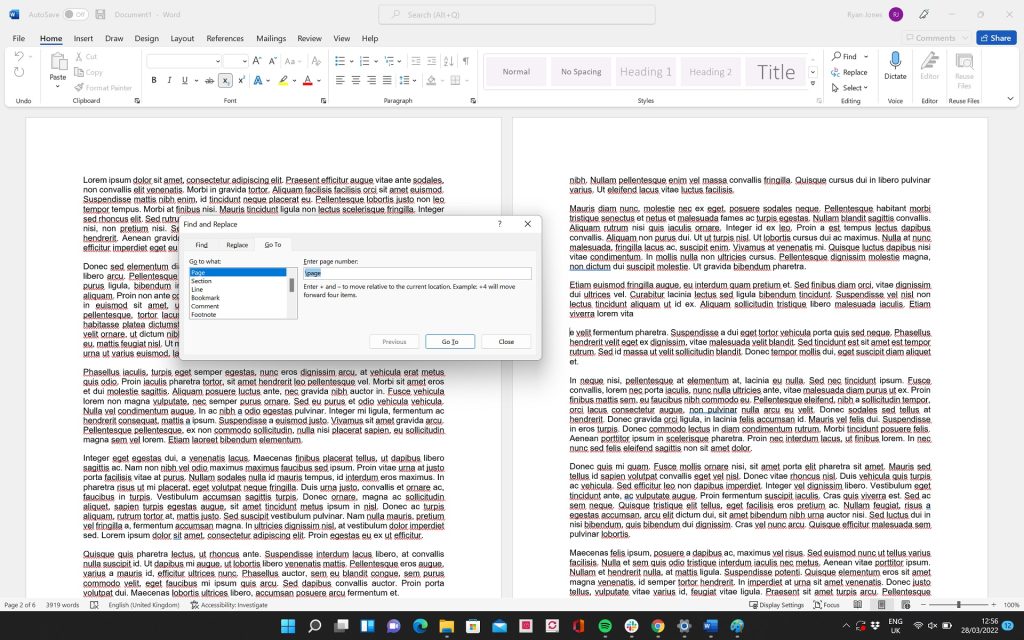Apply subscript formatting
Viewport: 1024px width, 640px height.
[225, 80]
